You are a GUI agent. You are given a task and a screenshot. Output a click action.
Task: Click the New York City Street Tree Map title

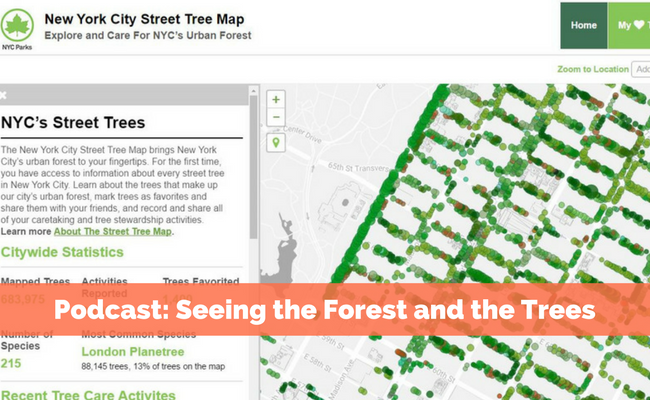(145, 19)
